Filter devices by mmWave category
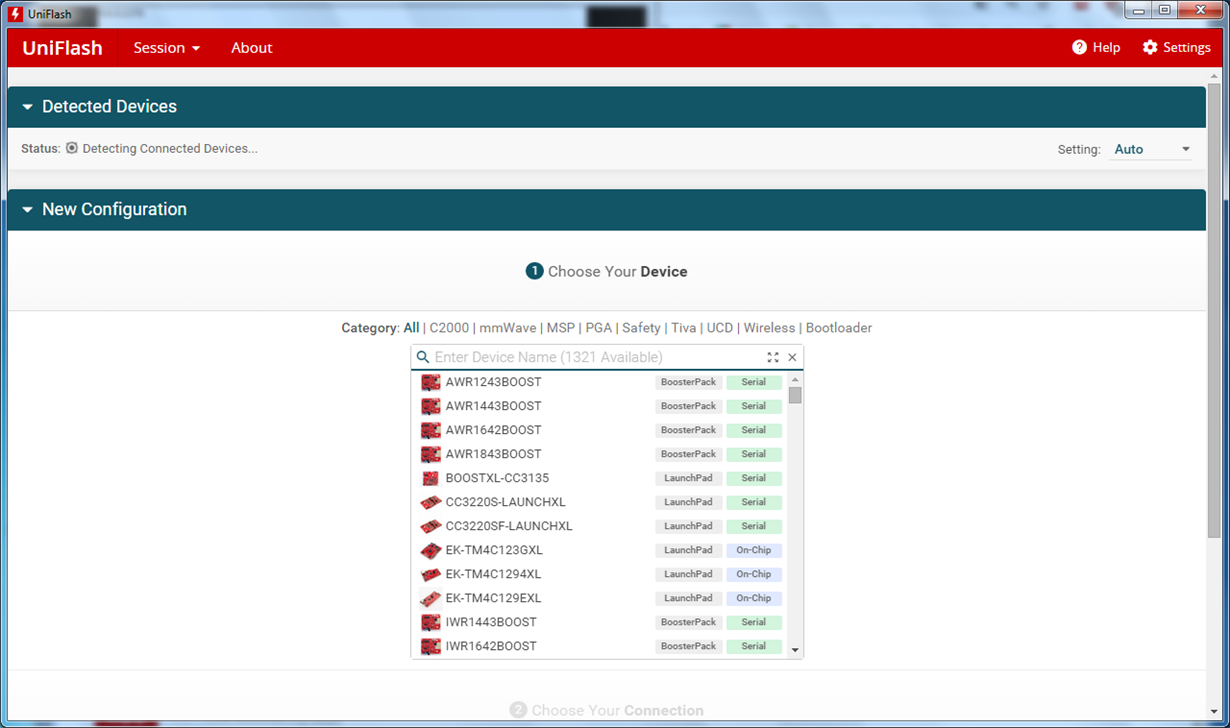Viewport: 1230px width, 728px height. [507, 328]
